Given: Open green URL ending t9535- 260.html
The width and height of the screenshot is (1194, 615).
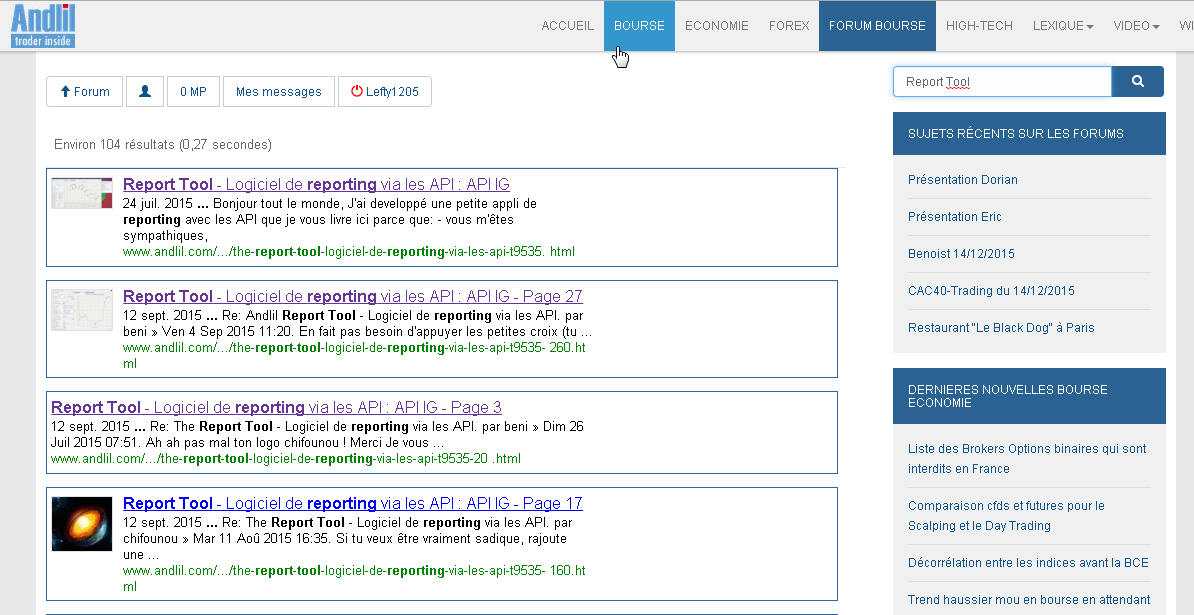Looking at the screenshot, I should pos(354,355).
